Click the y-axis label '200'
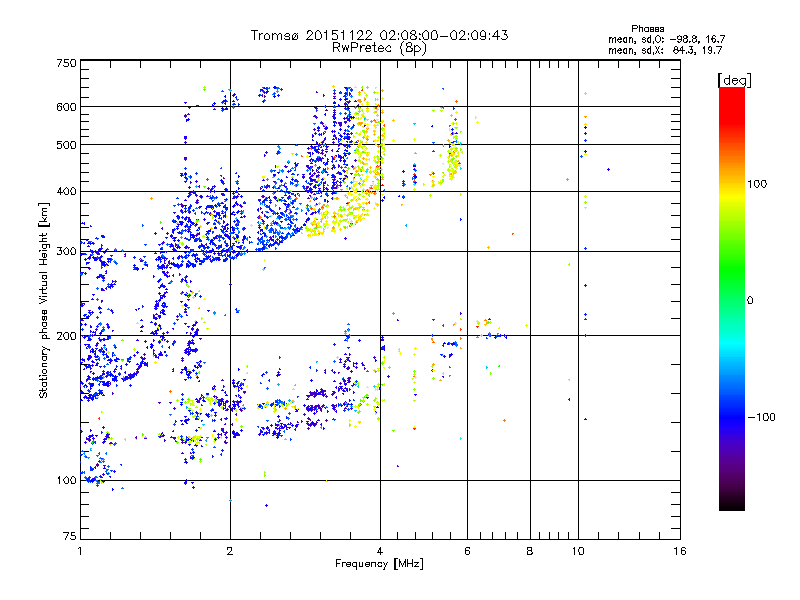Viewport: 800px width, 600px height. [66, 336]
